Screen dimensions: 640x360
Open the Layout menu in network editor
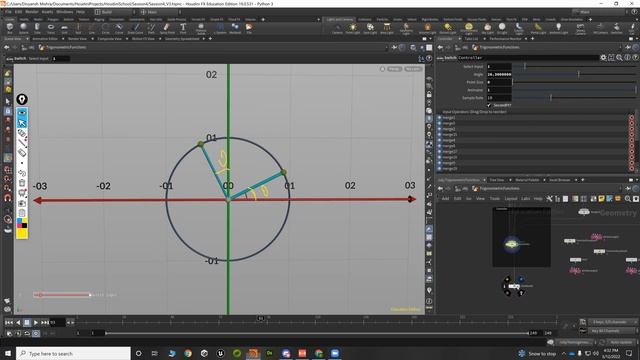point(511,199)
